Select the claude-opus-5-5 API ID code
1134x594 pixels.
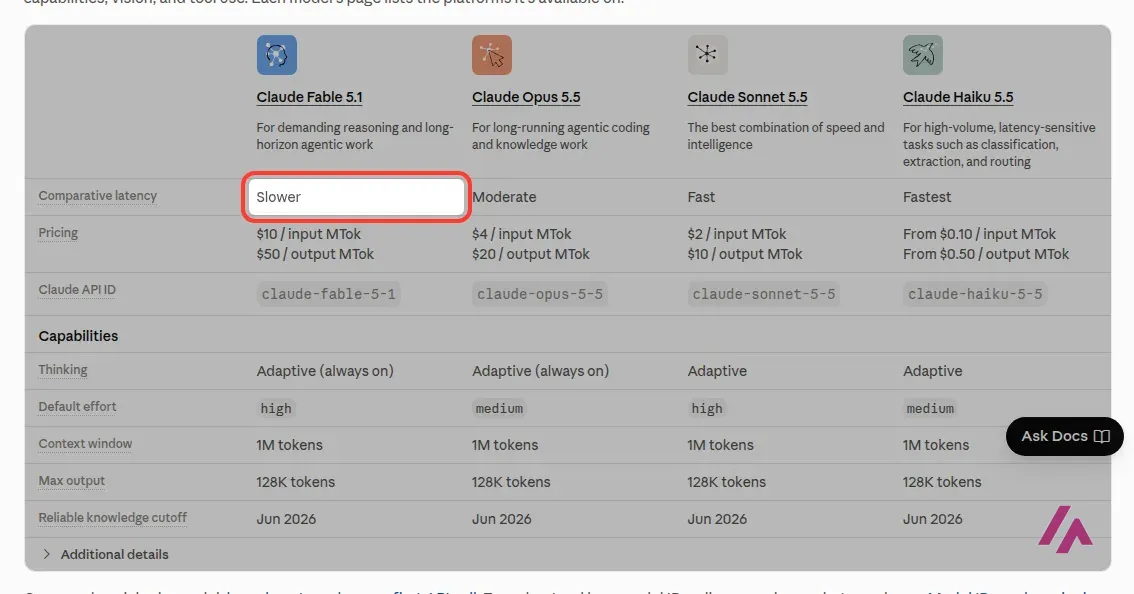pyautogui.click(x=540, y=294)
